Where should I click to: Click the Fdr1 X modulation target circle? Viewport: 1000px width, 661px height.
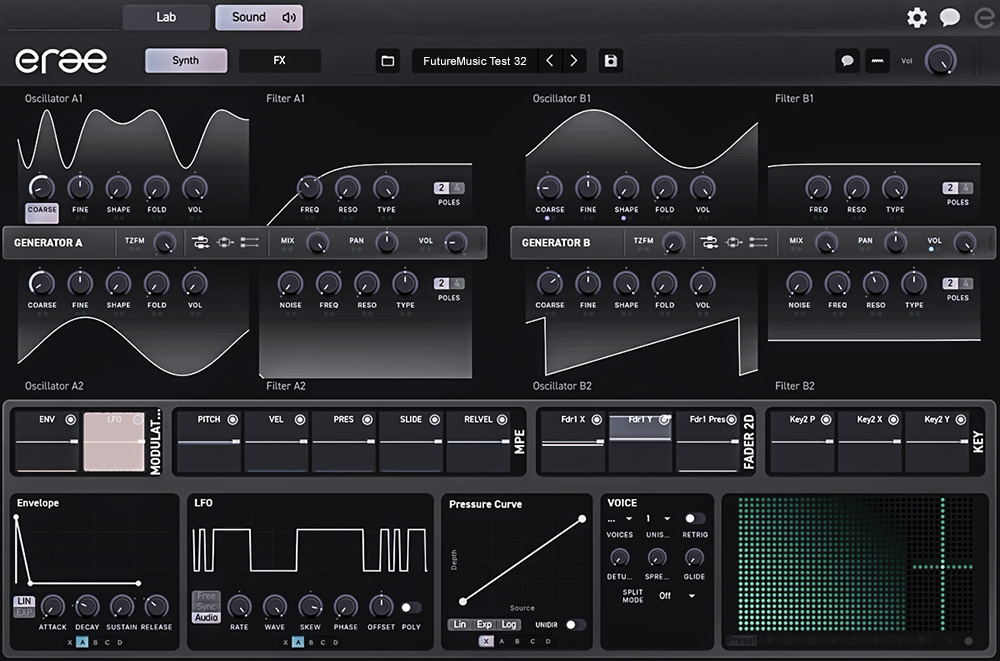(x=596, y=419)
